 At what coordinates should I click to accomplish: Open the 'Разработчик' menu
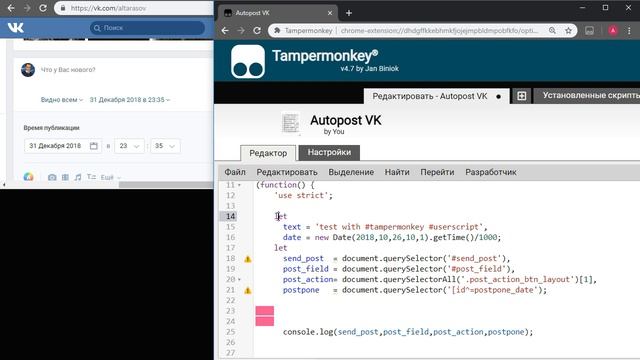click(491, 172)
